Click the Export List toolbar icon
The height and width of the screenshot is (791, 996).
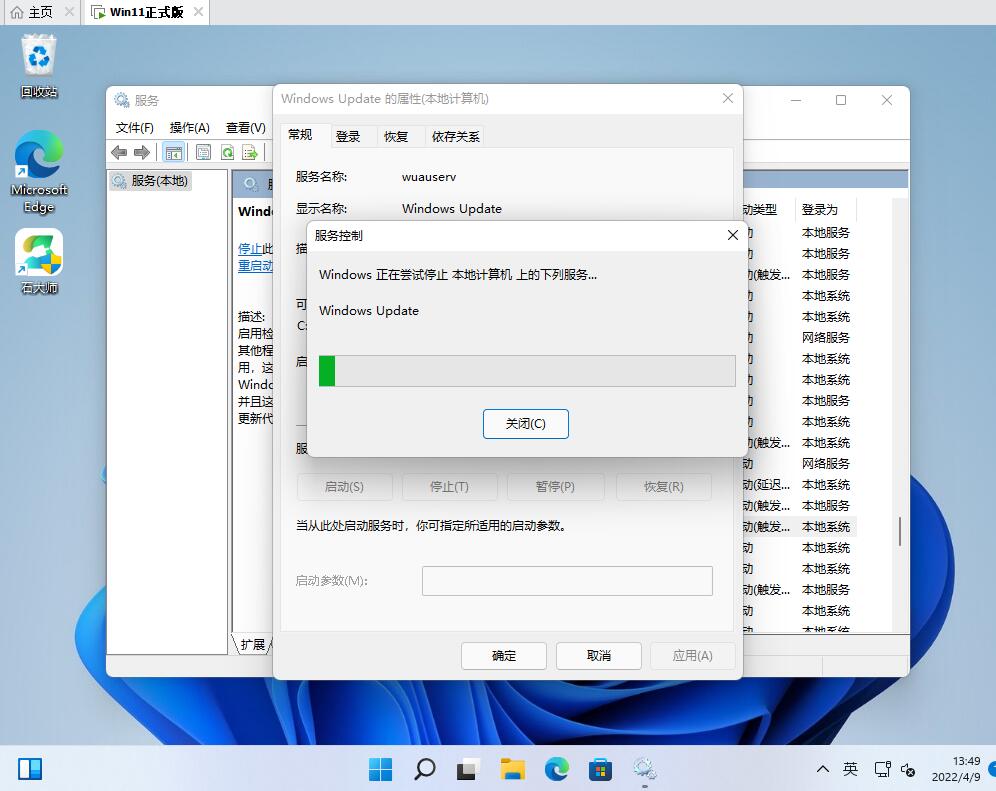click(250, 151)
